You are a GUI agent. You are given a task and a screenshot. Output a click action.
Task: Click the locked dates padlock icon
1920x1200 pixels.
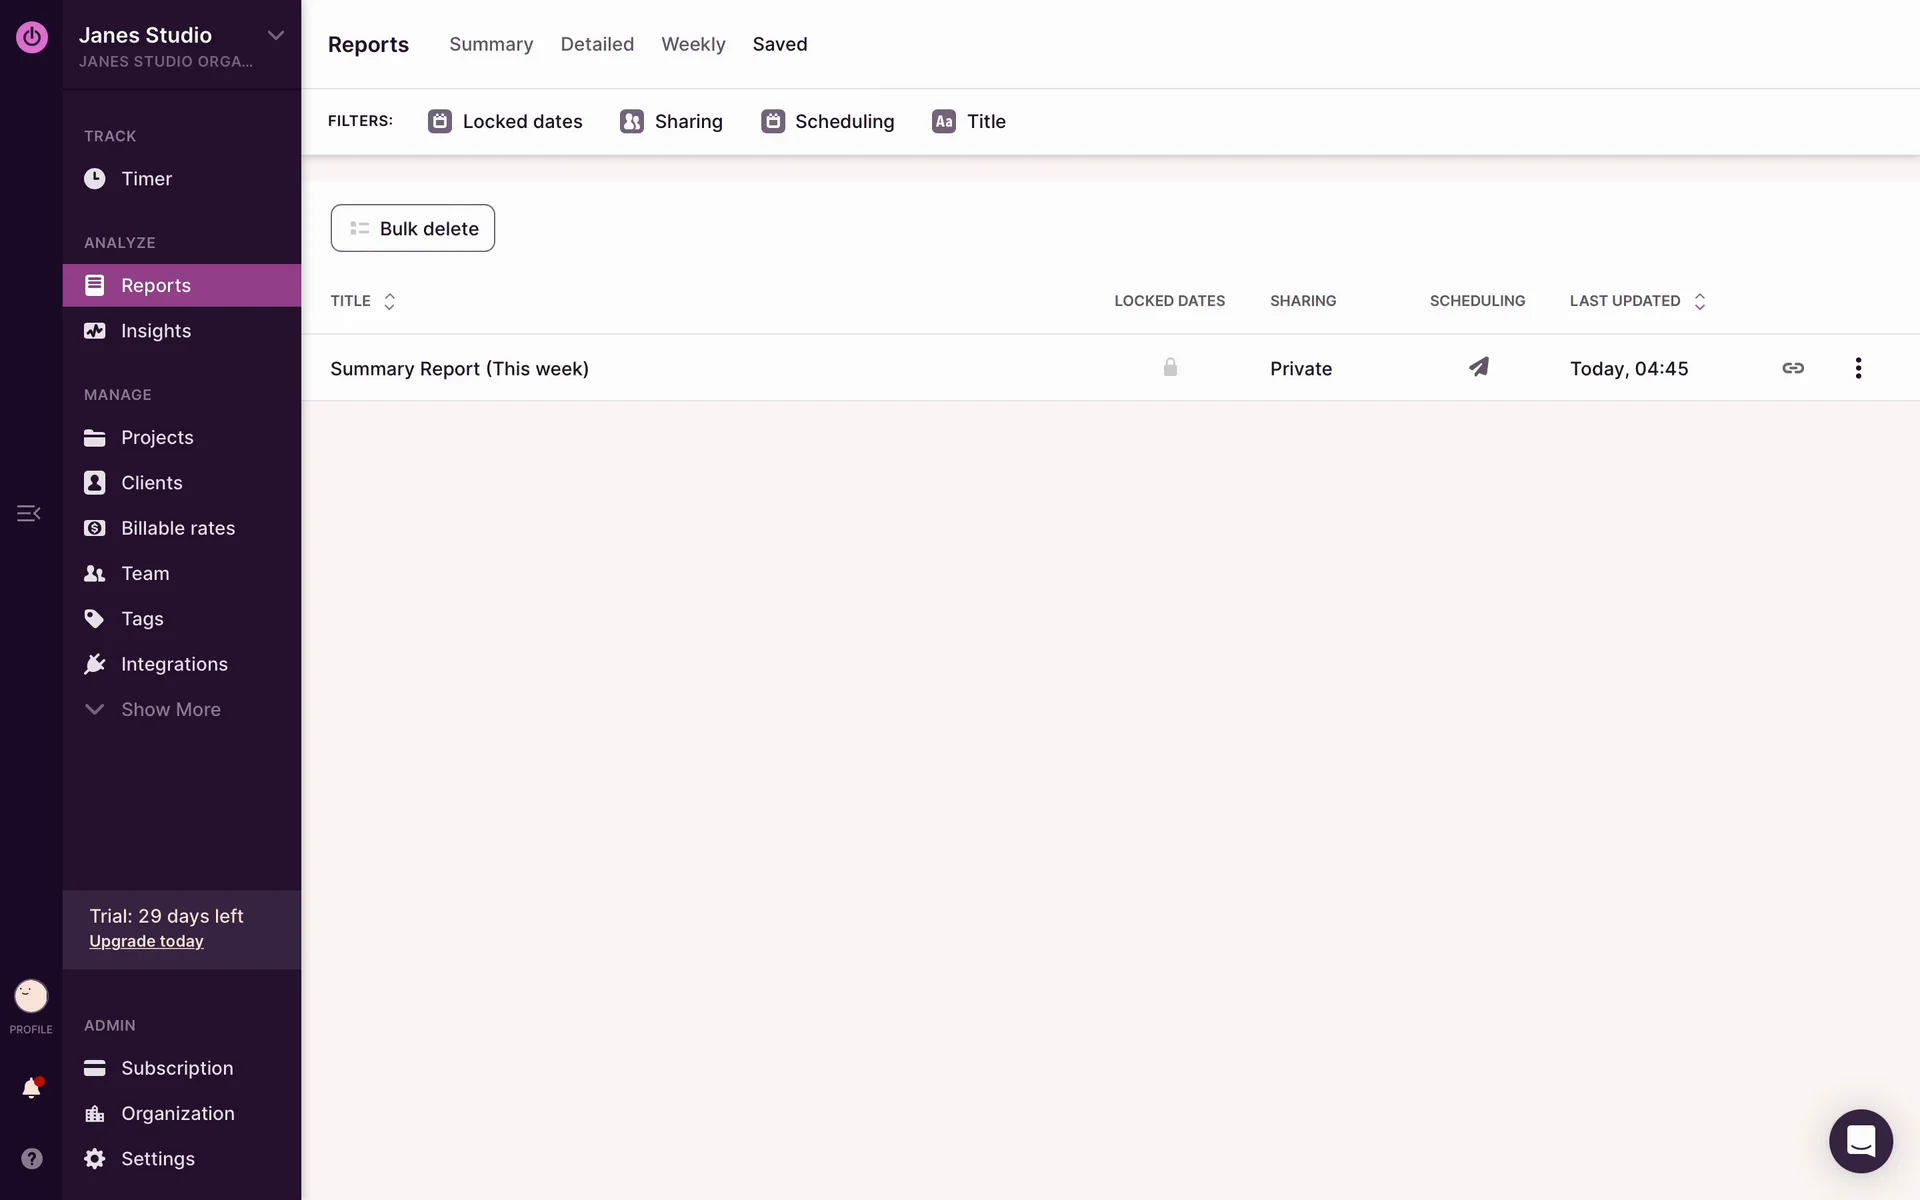(x=1170, y=367)
